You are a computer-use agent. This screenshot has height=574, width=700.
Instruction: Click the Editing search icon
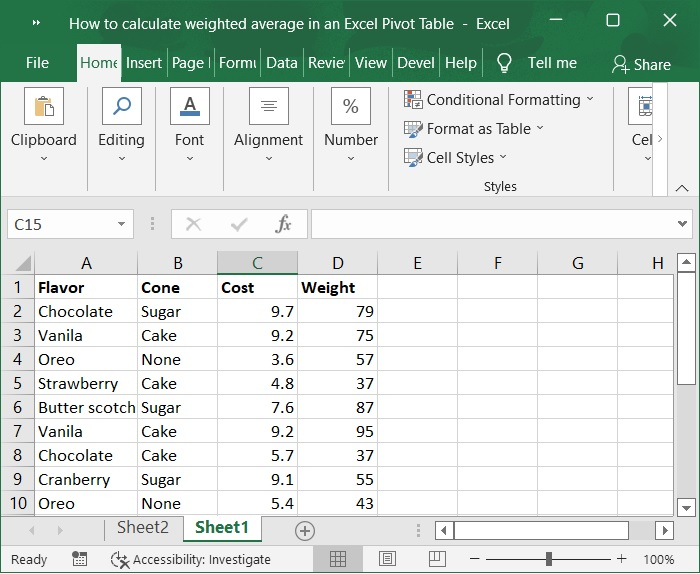tap(121, 107)
